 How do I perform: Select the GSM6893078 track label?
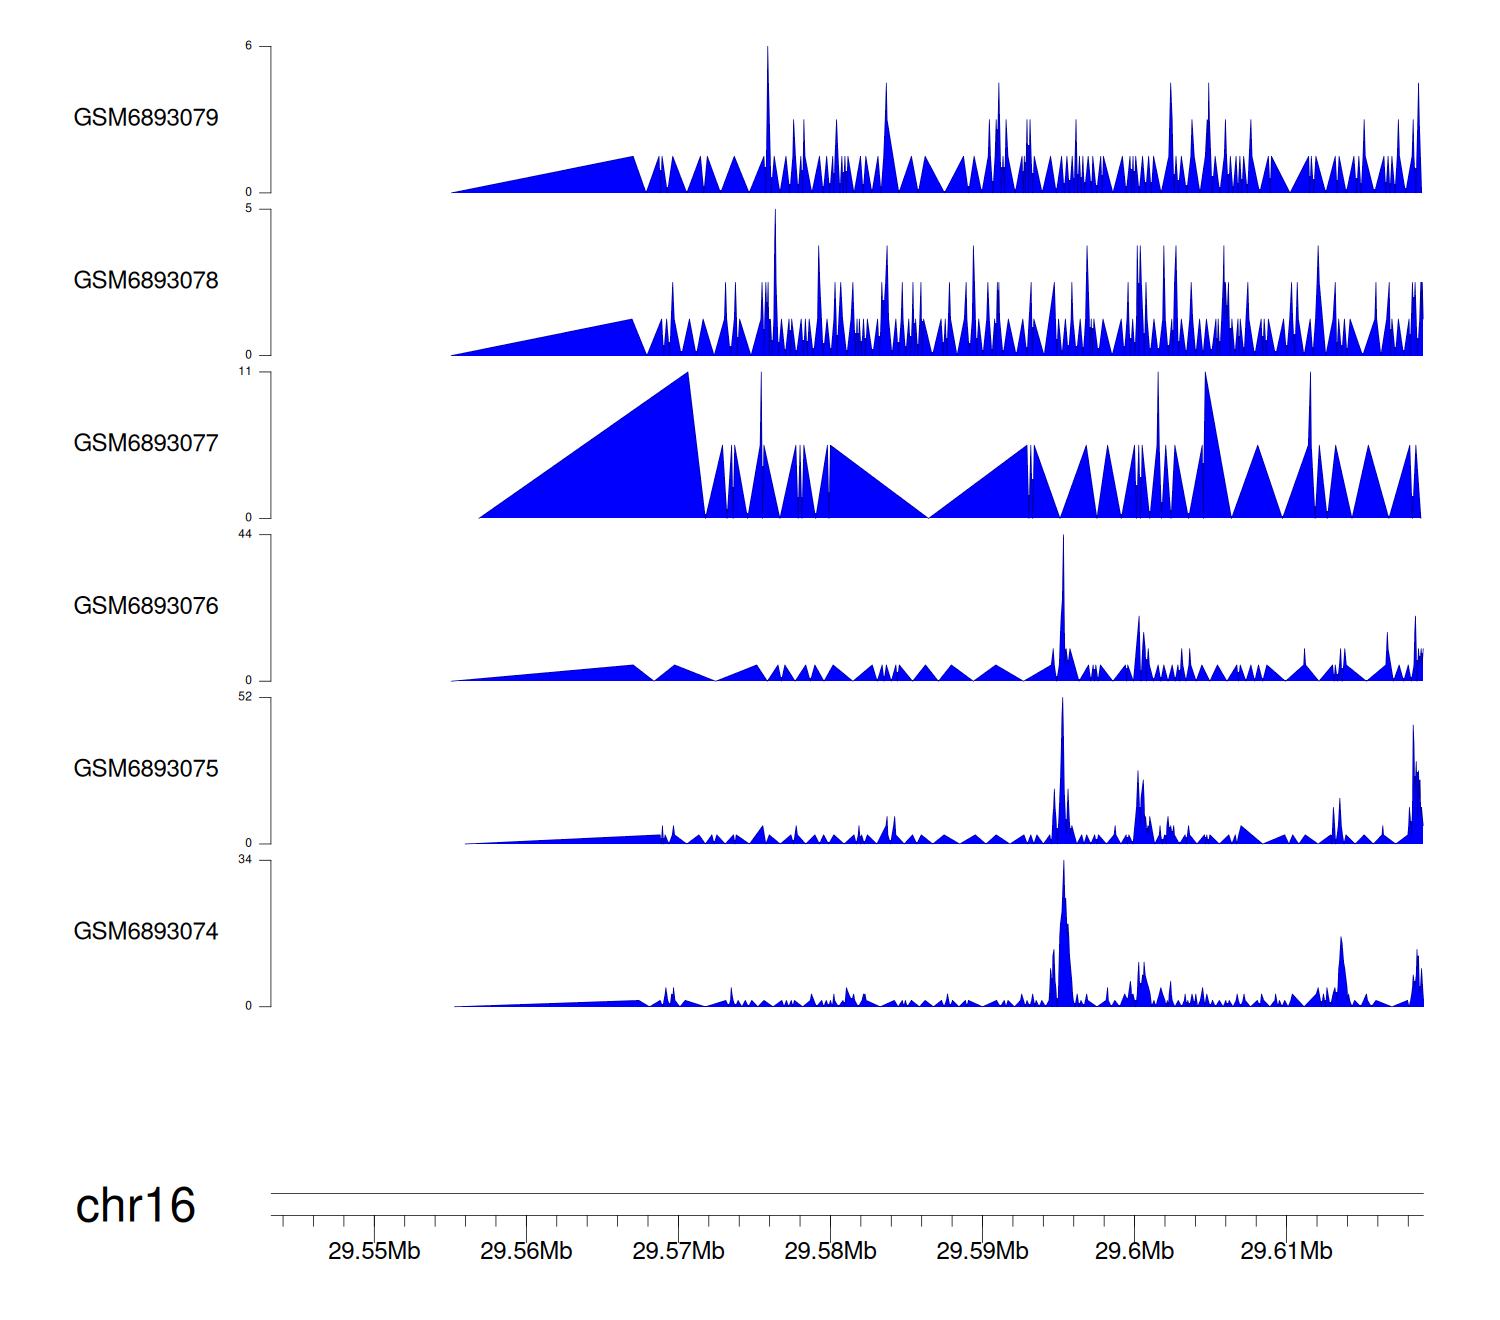click(x=146, y=281)
